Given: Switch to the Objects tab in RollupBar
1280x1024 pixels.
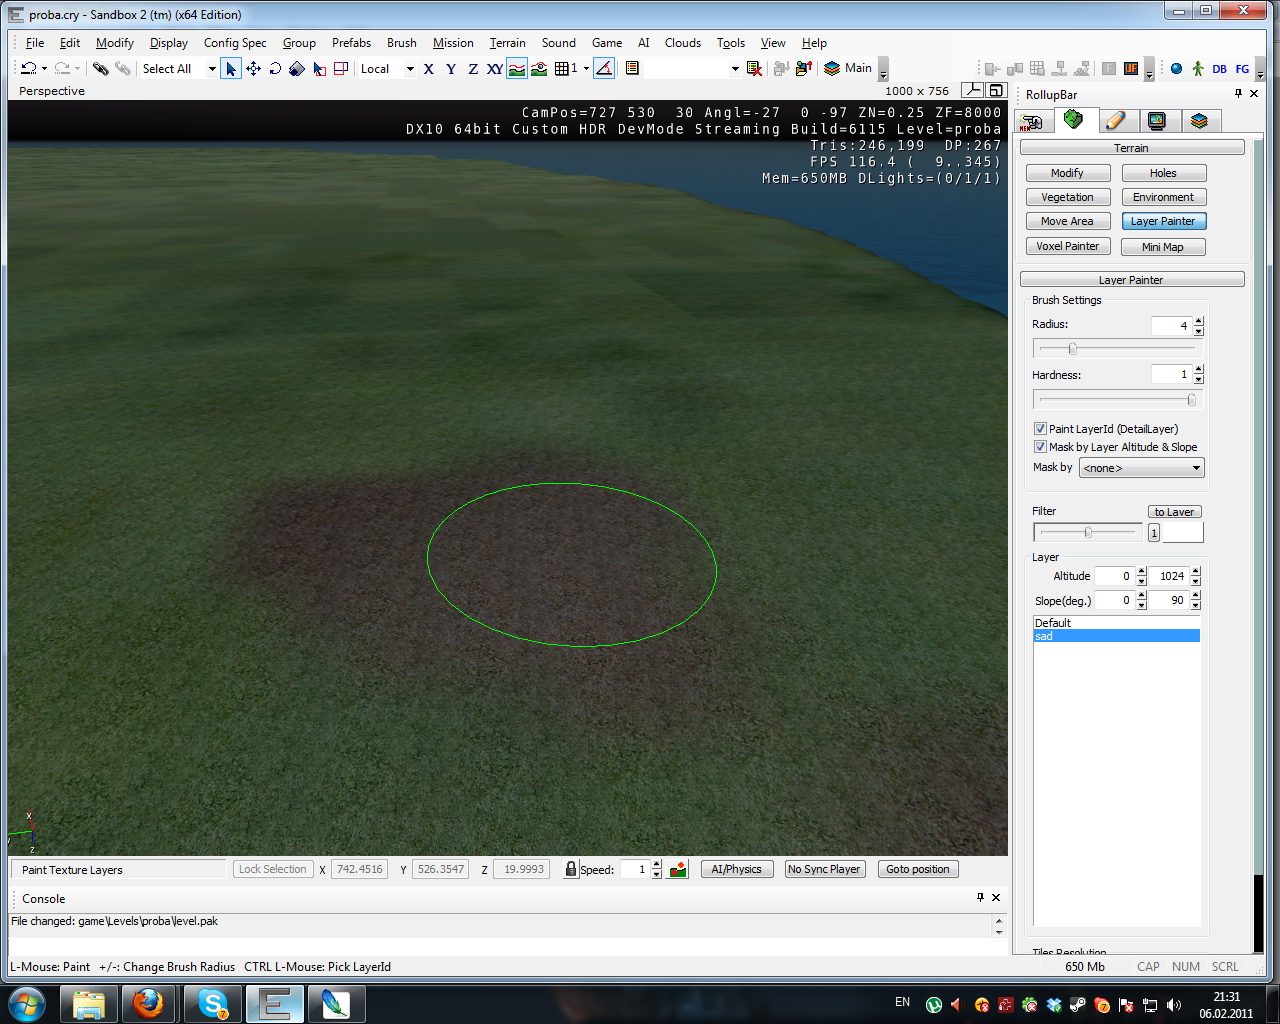Looking at the screenshot, I should (x=1032, y=121).
